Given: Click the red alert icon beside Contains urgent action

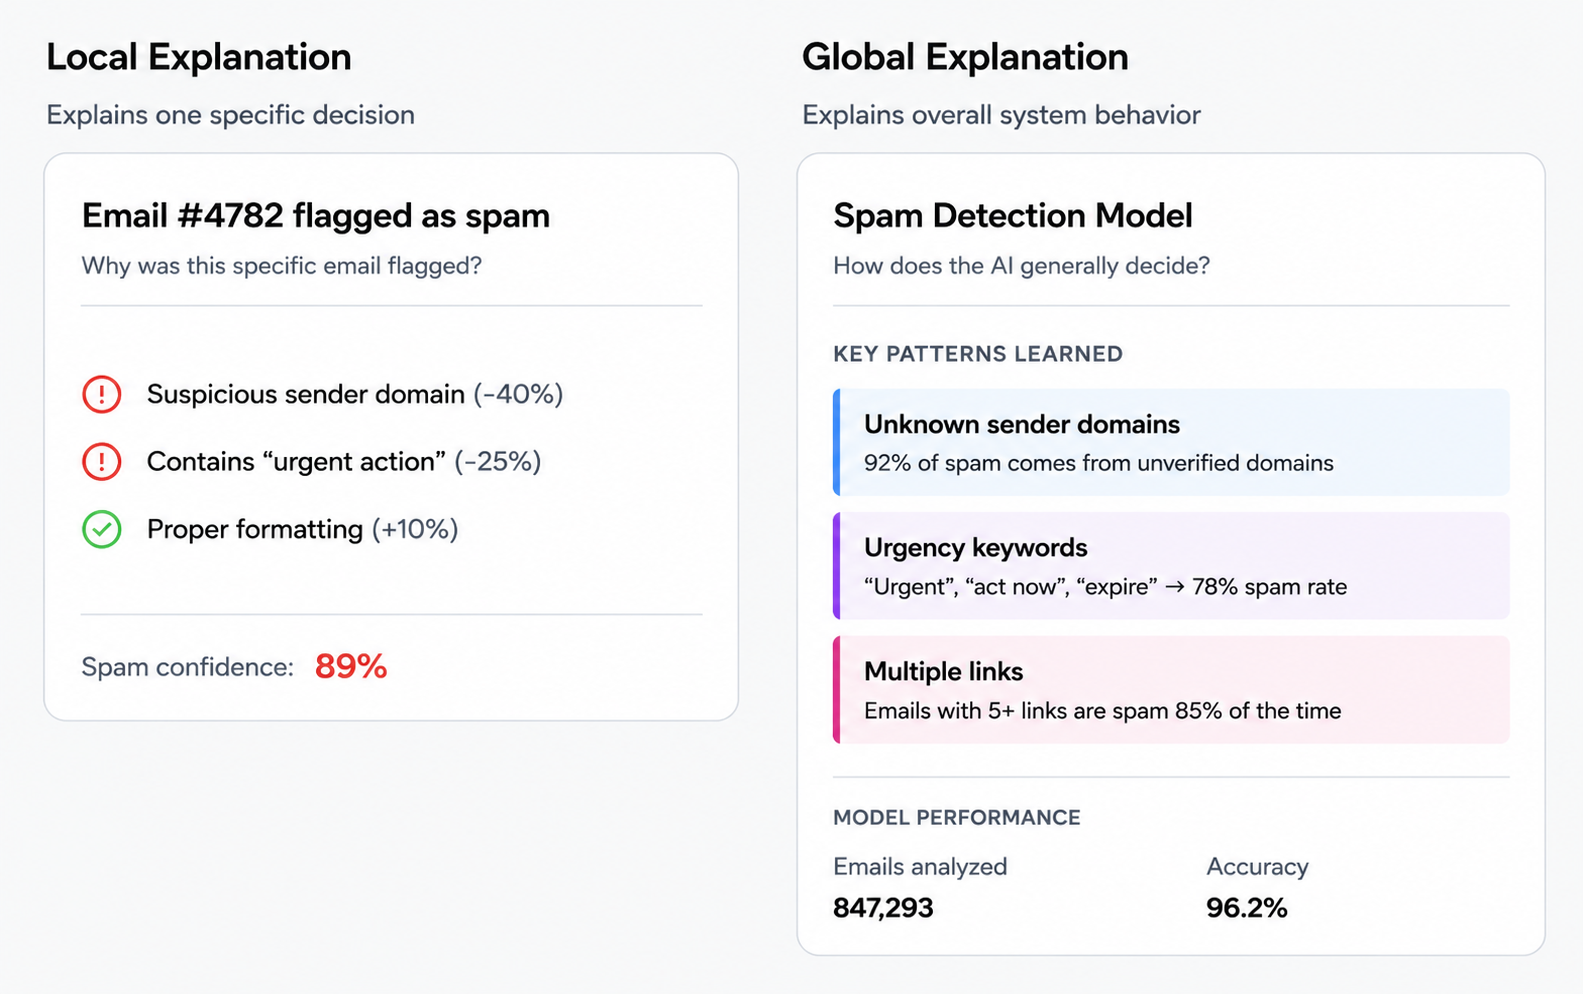Looking at the screenshot, I should point(101,462).
